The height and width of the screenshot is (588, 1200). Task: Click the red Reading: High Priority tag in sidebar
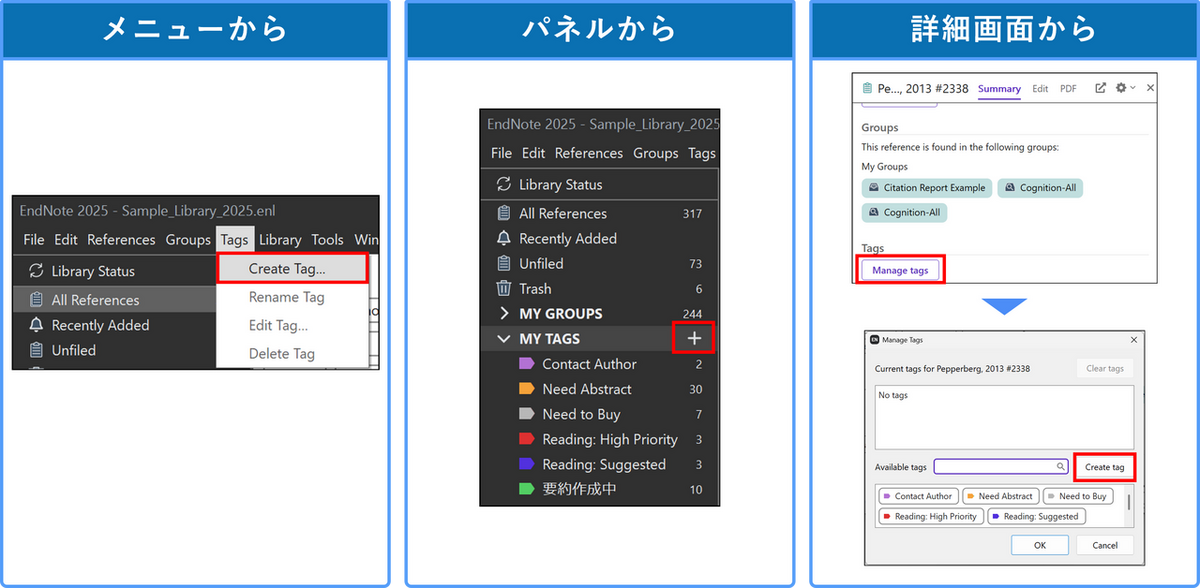[x=609, y=440]
